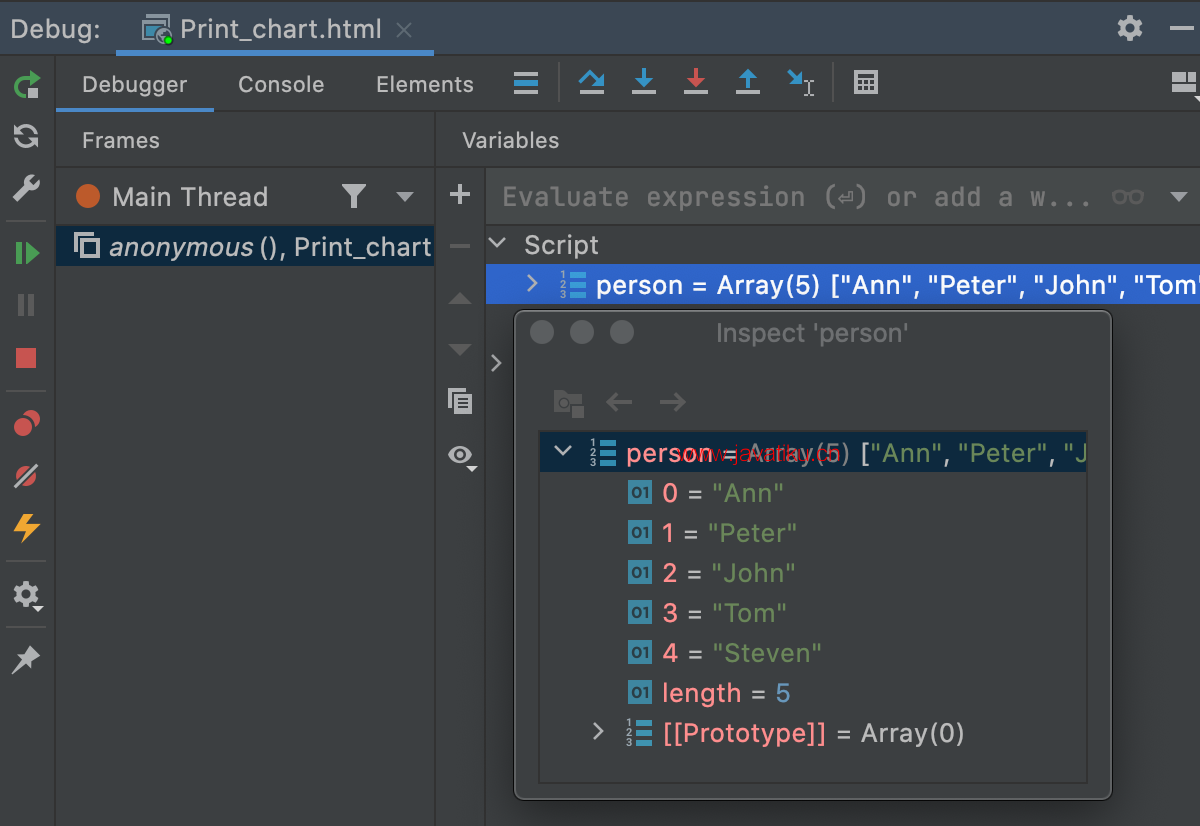Image resolution: width=1200 pixels, height=826 pixels.
Task: Open the left sidebar gear settings menu
Action: pos(27,596)
